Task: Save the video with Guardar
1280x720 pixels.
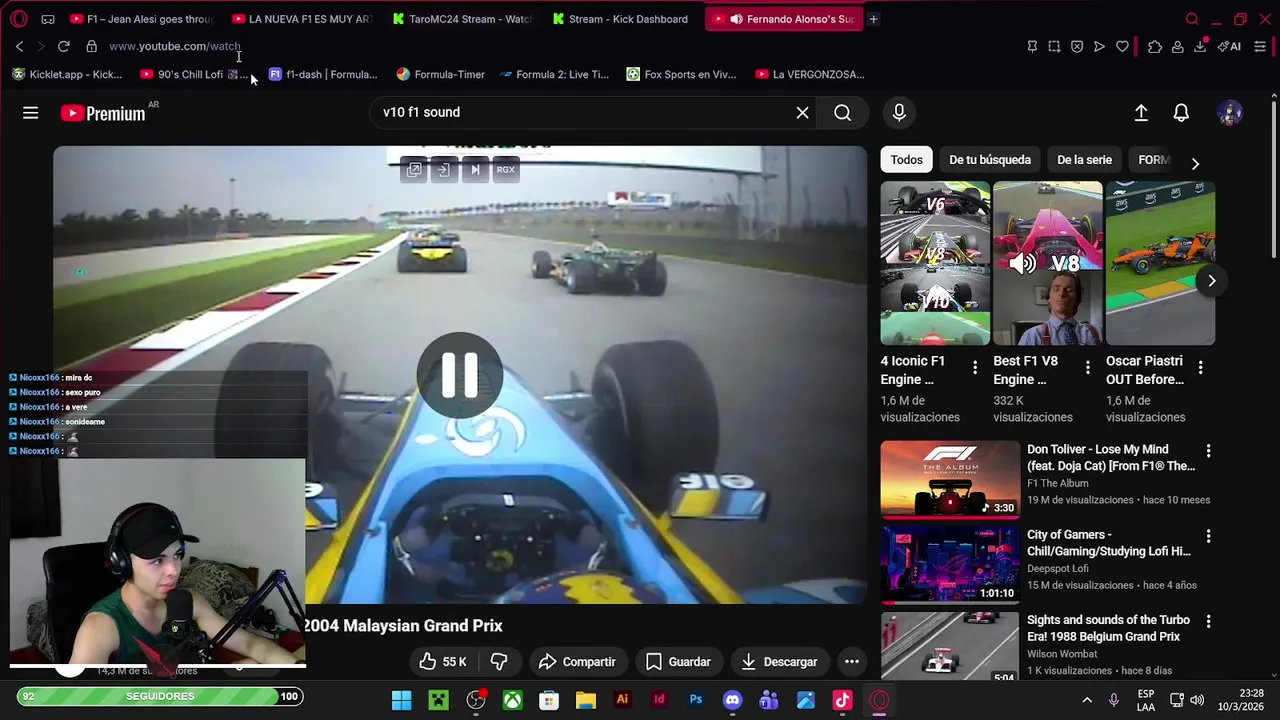Action: coord(678,662)
